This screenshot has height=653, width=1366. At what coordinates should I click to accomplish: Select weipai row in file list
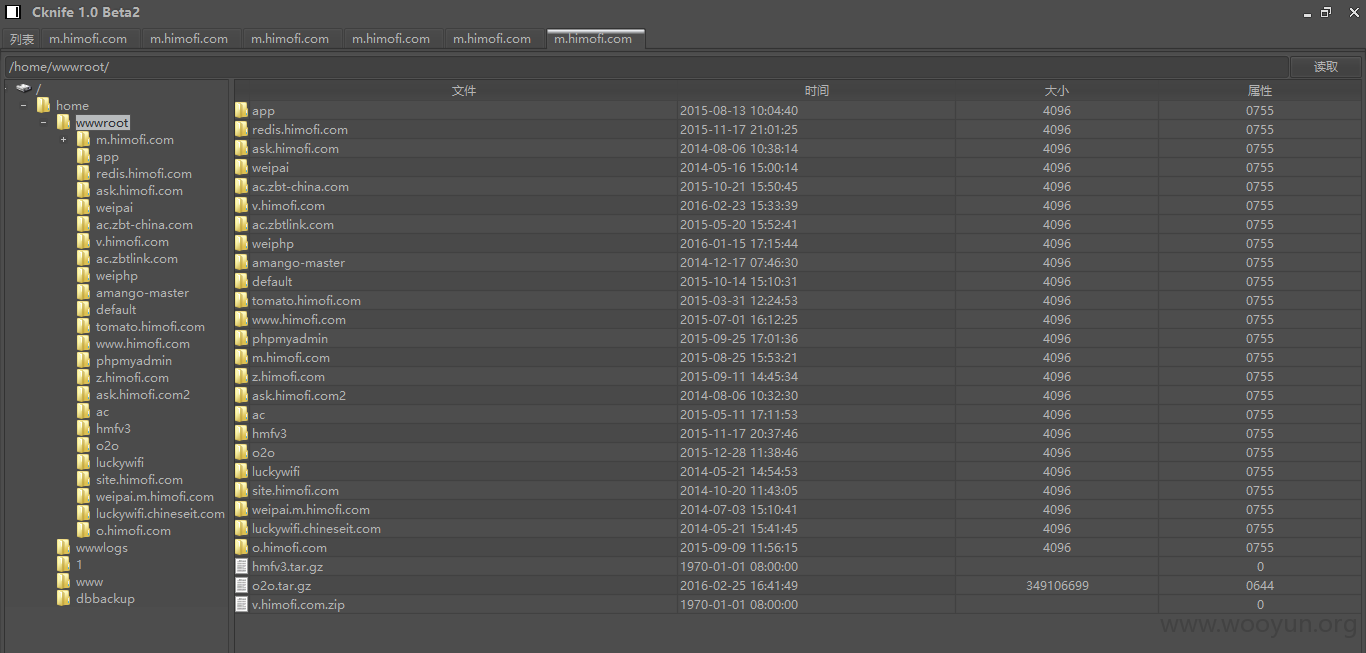click(x=798, y=167)
